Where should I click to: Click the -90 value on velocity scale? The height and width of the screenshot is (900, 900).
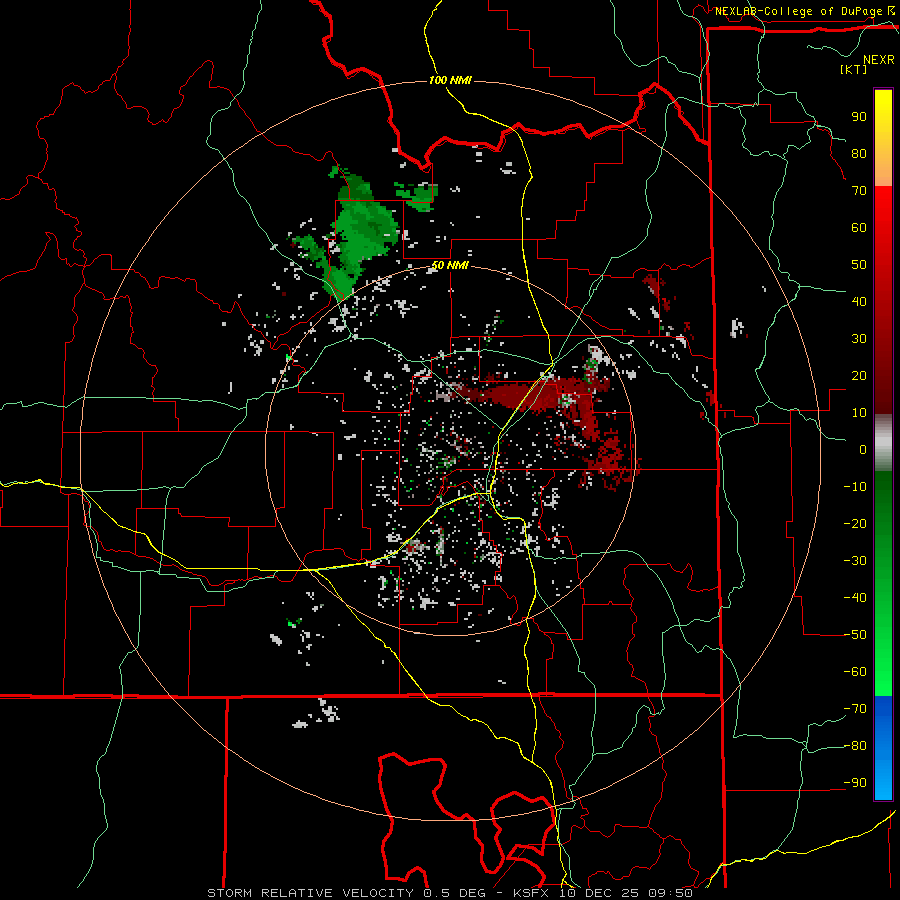click(x=855, y=783)
